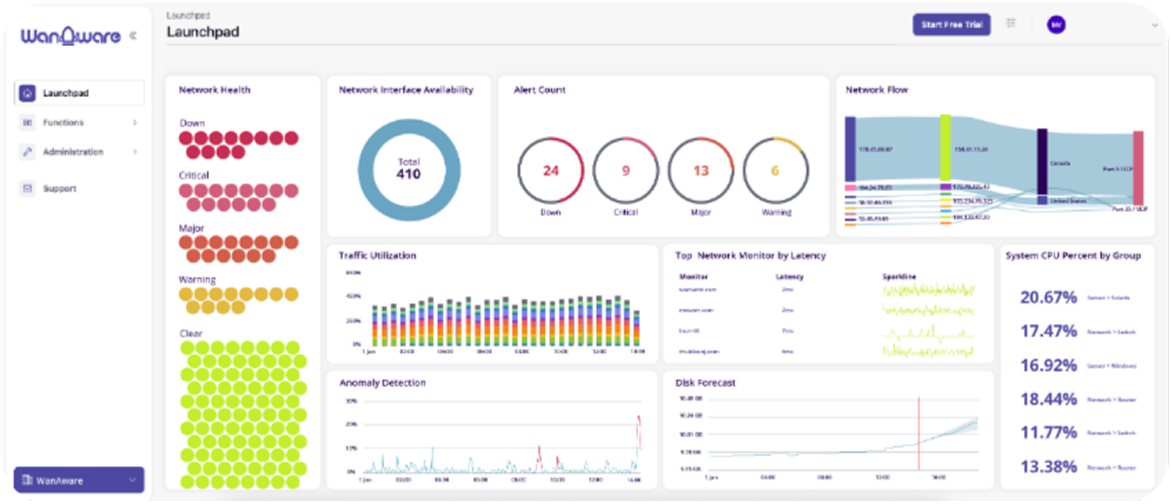The width and height of the screenshot is (1171, 504).
Task: Click the 18.44% CPU value
Action: 1049,399
